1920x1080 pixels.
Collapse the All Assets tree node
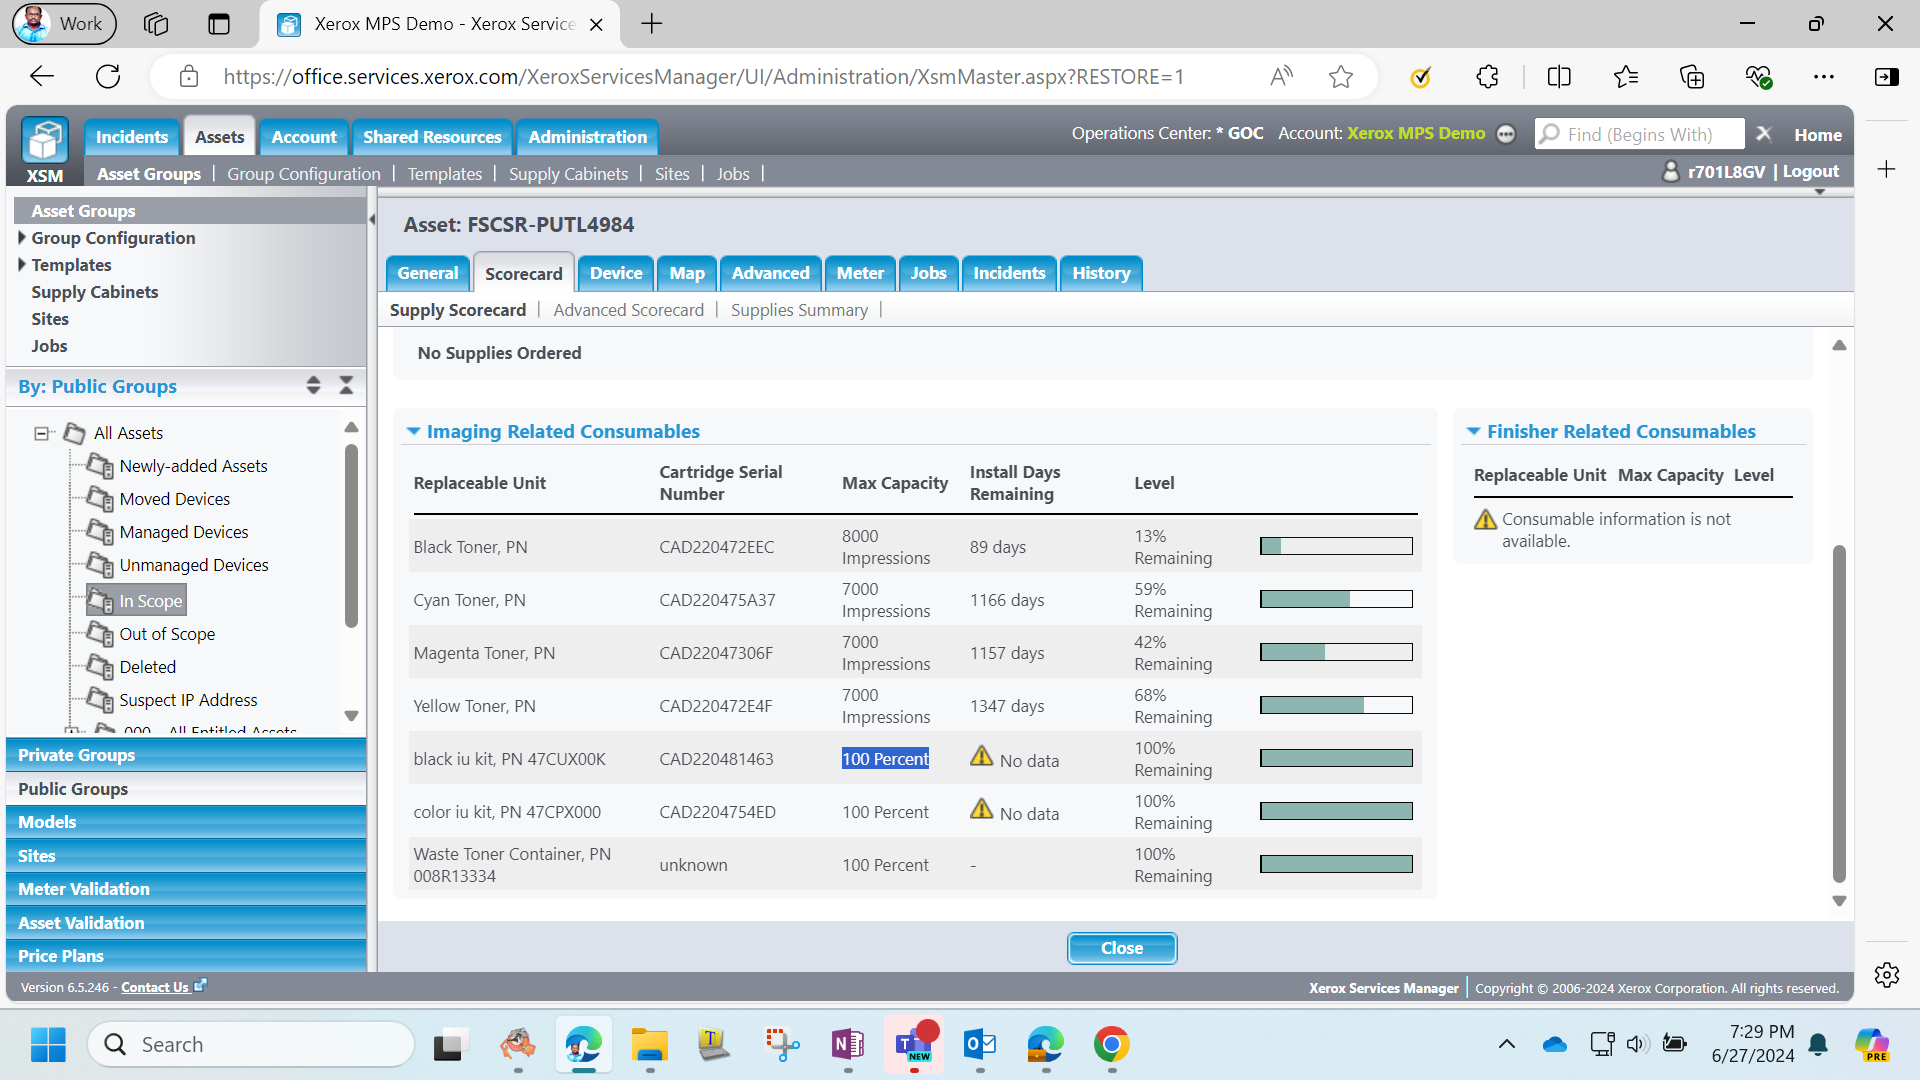[x=41, y=433]
